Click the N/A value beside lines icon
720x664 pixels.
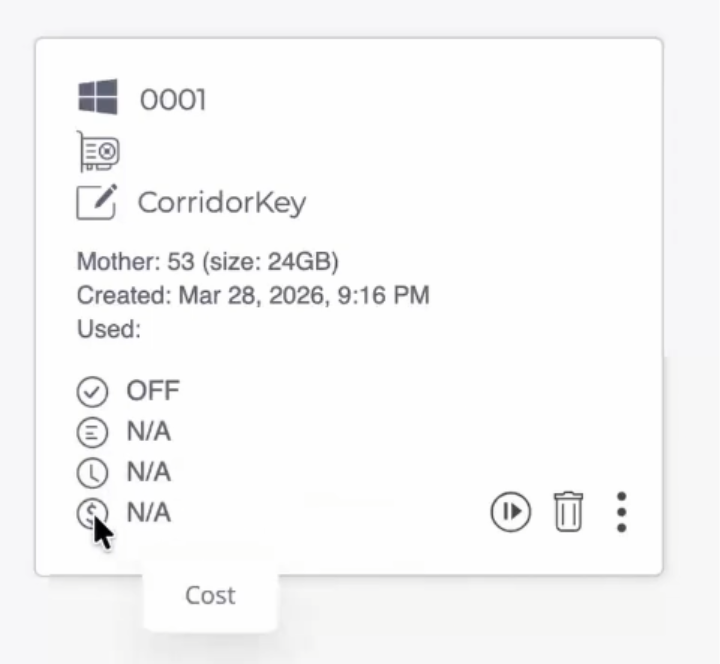pos(149,432)
